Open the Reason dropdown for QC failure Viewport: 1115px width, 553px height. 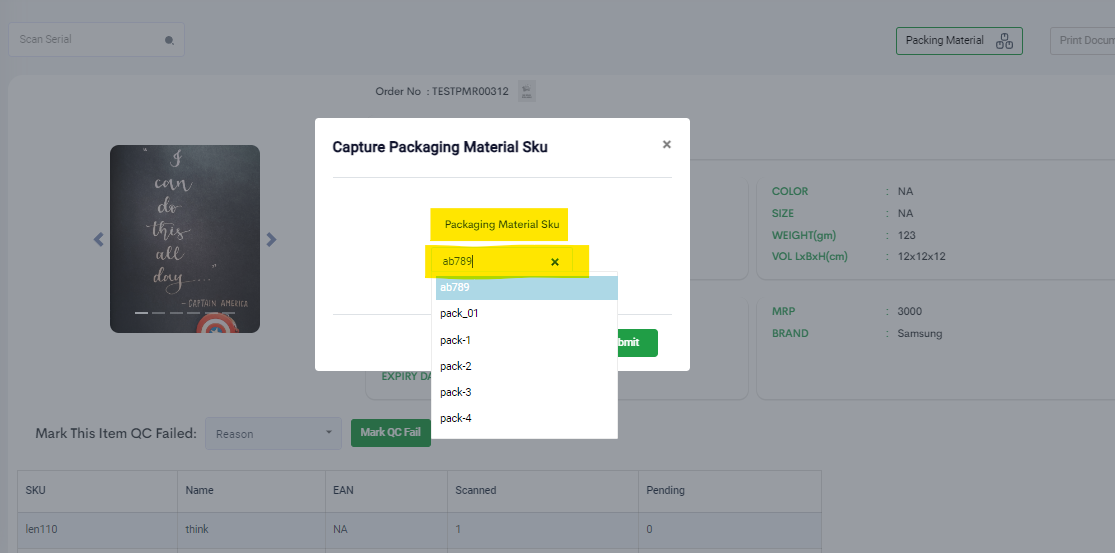(x=274, y=434)
